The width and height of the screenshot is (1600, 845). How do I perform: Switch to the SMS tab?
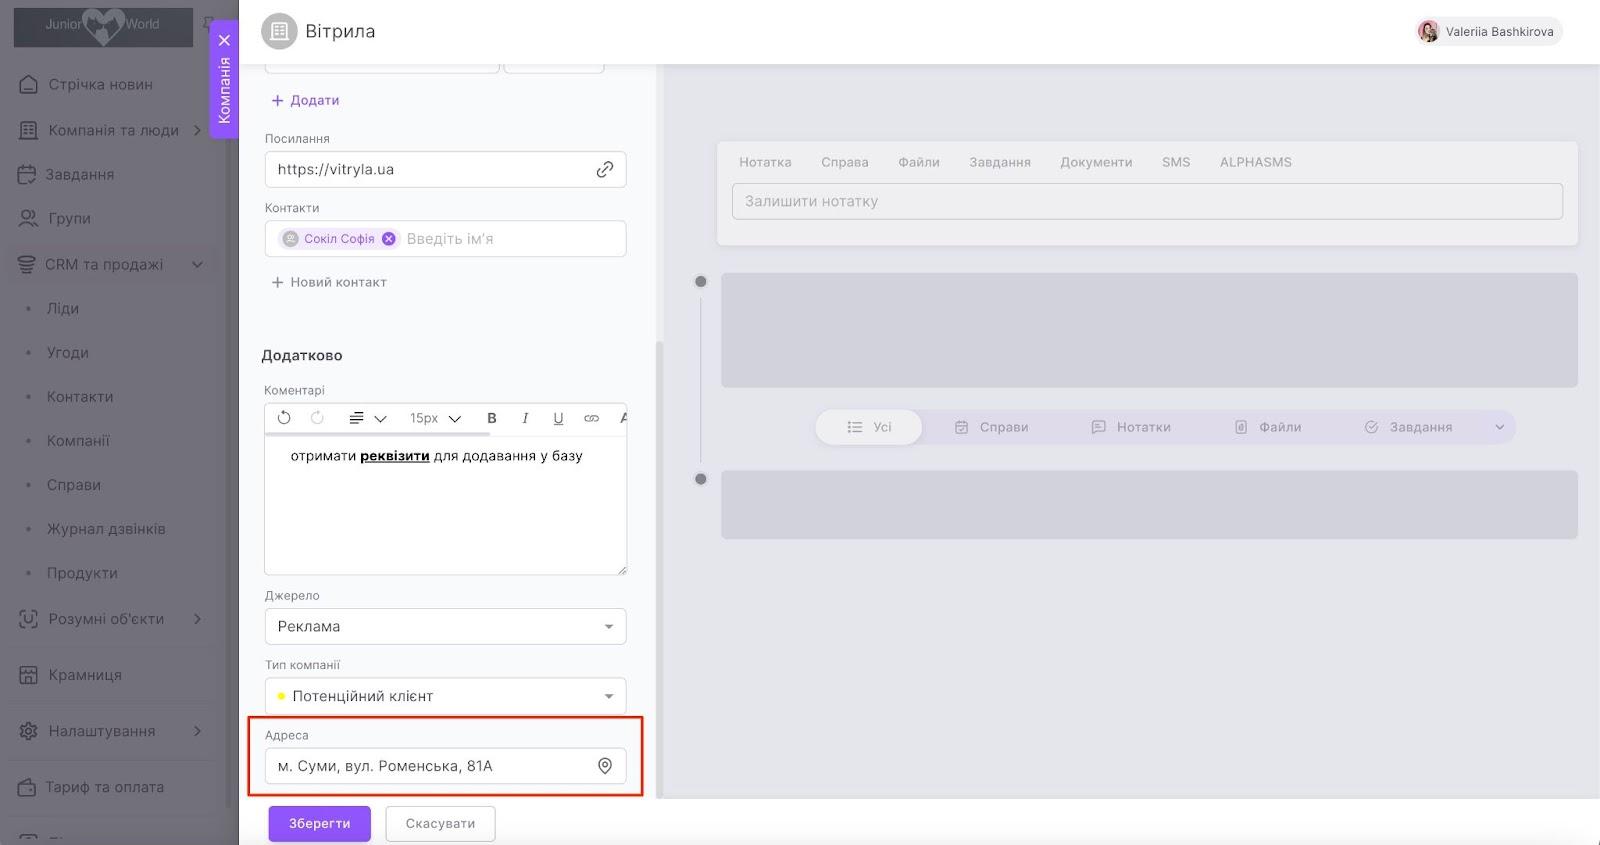1176,162
